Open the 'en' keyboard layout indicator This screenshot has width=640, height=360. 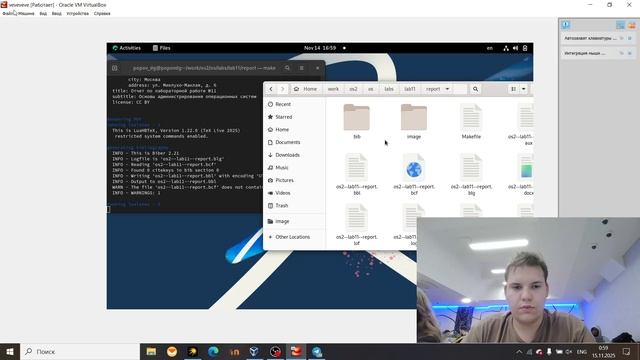point(489,48)
